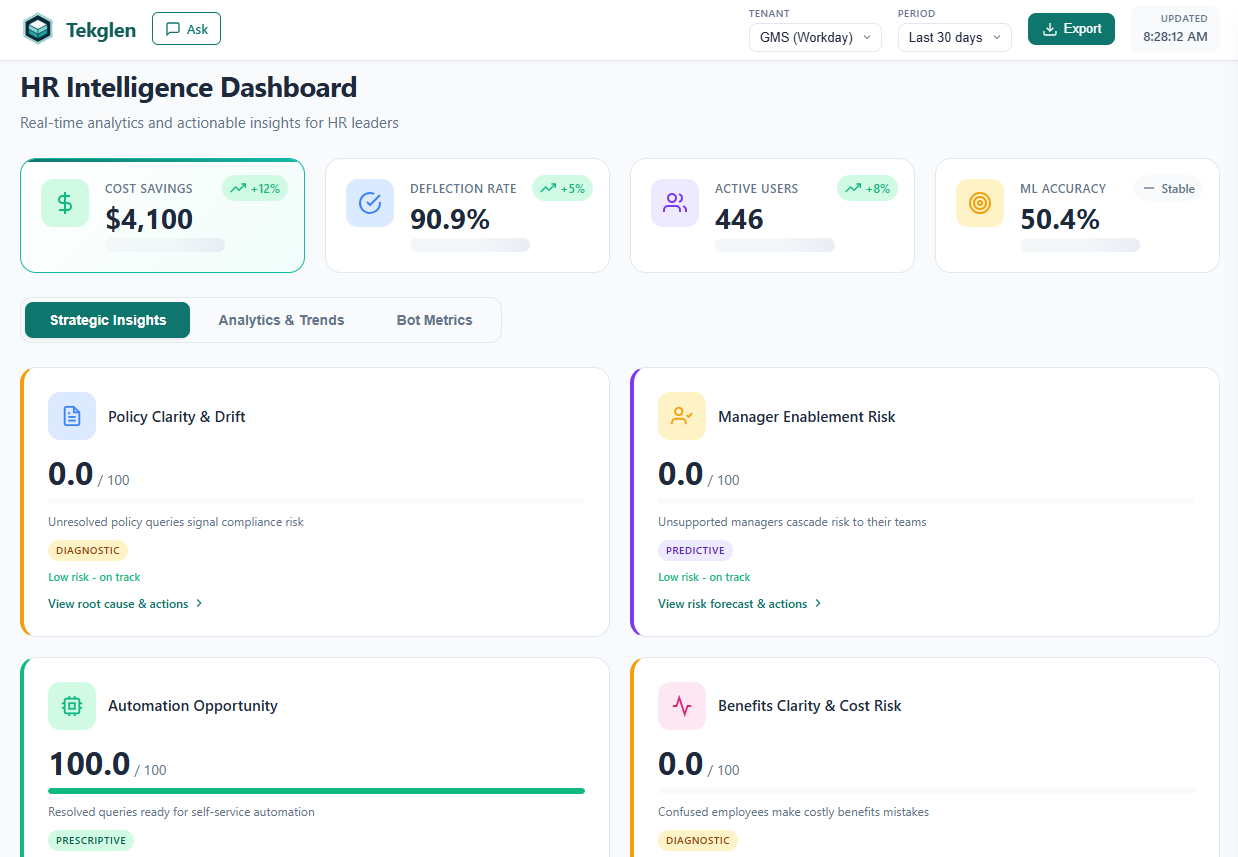The height and width of the screenshot is (857, 1238).
Task: Click the document icon on Policy Clarity card
Action: (x=71, y=416)
